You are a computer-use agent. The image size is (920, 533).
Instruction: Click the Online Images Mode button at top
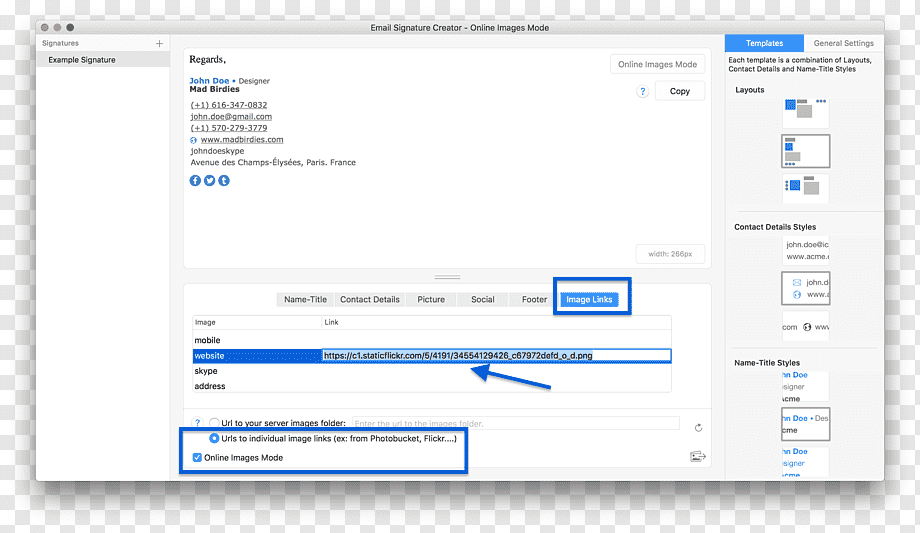657,64
